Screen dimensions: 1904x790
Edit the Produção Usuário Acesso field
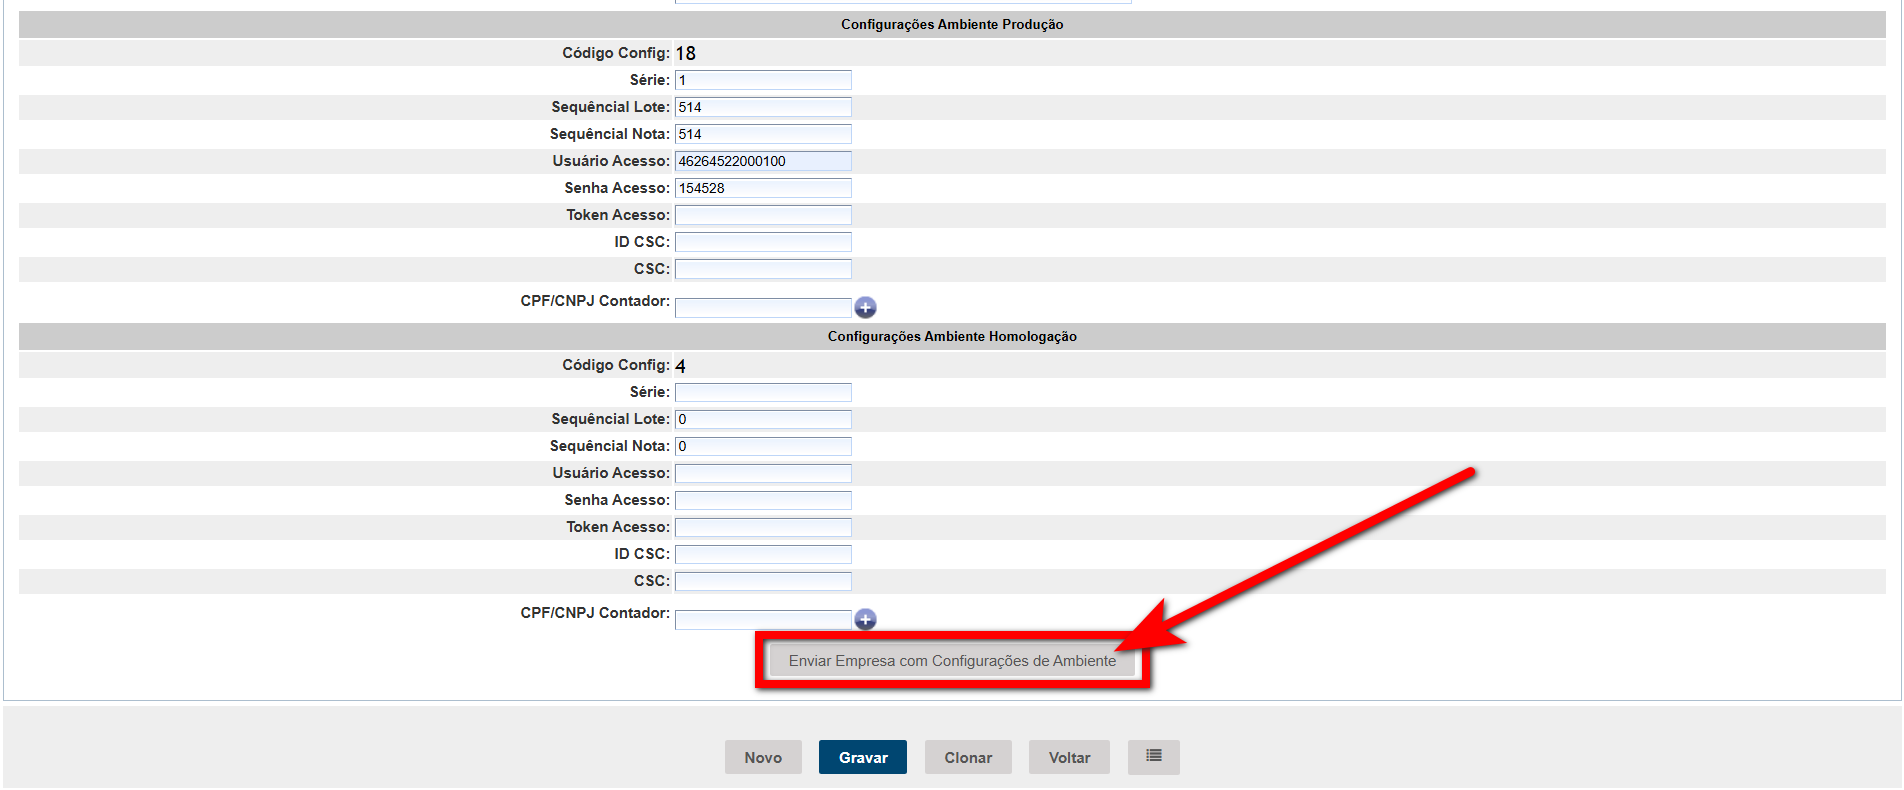point(763,161)
